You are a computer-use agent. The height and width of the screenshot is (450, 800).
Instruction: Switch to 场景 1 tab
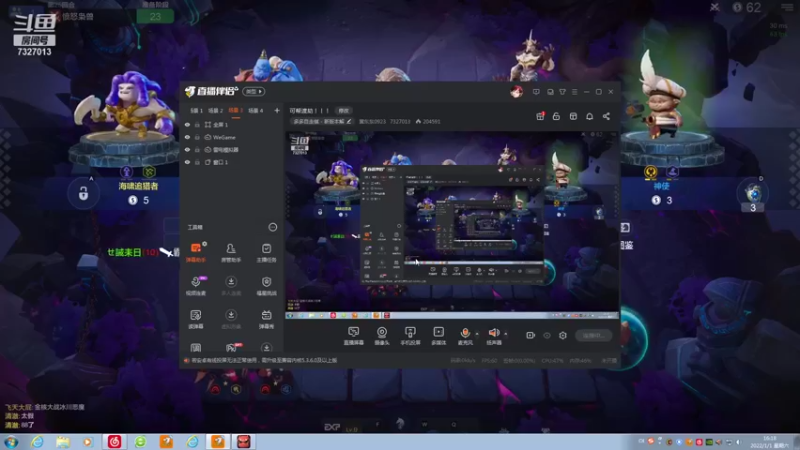196,110
